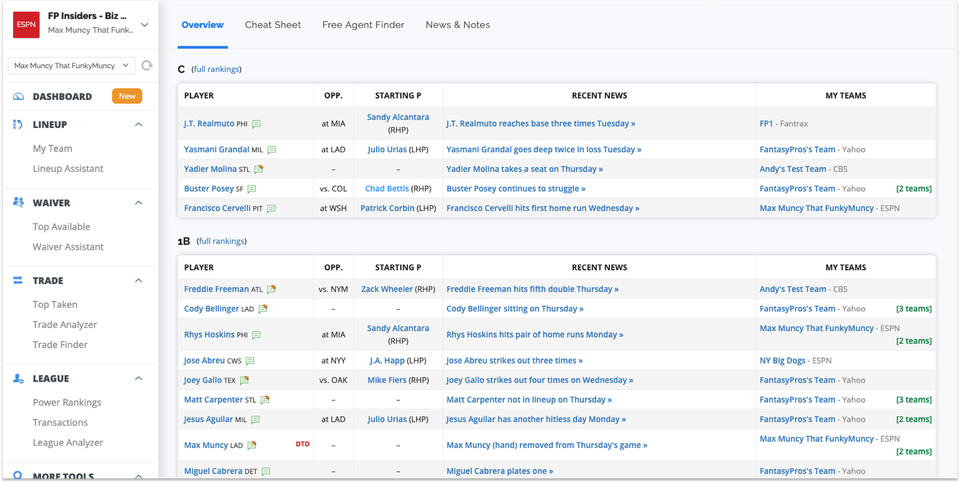
Task: Open Top Taken under Trade
Action: 55,304
